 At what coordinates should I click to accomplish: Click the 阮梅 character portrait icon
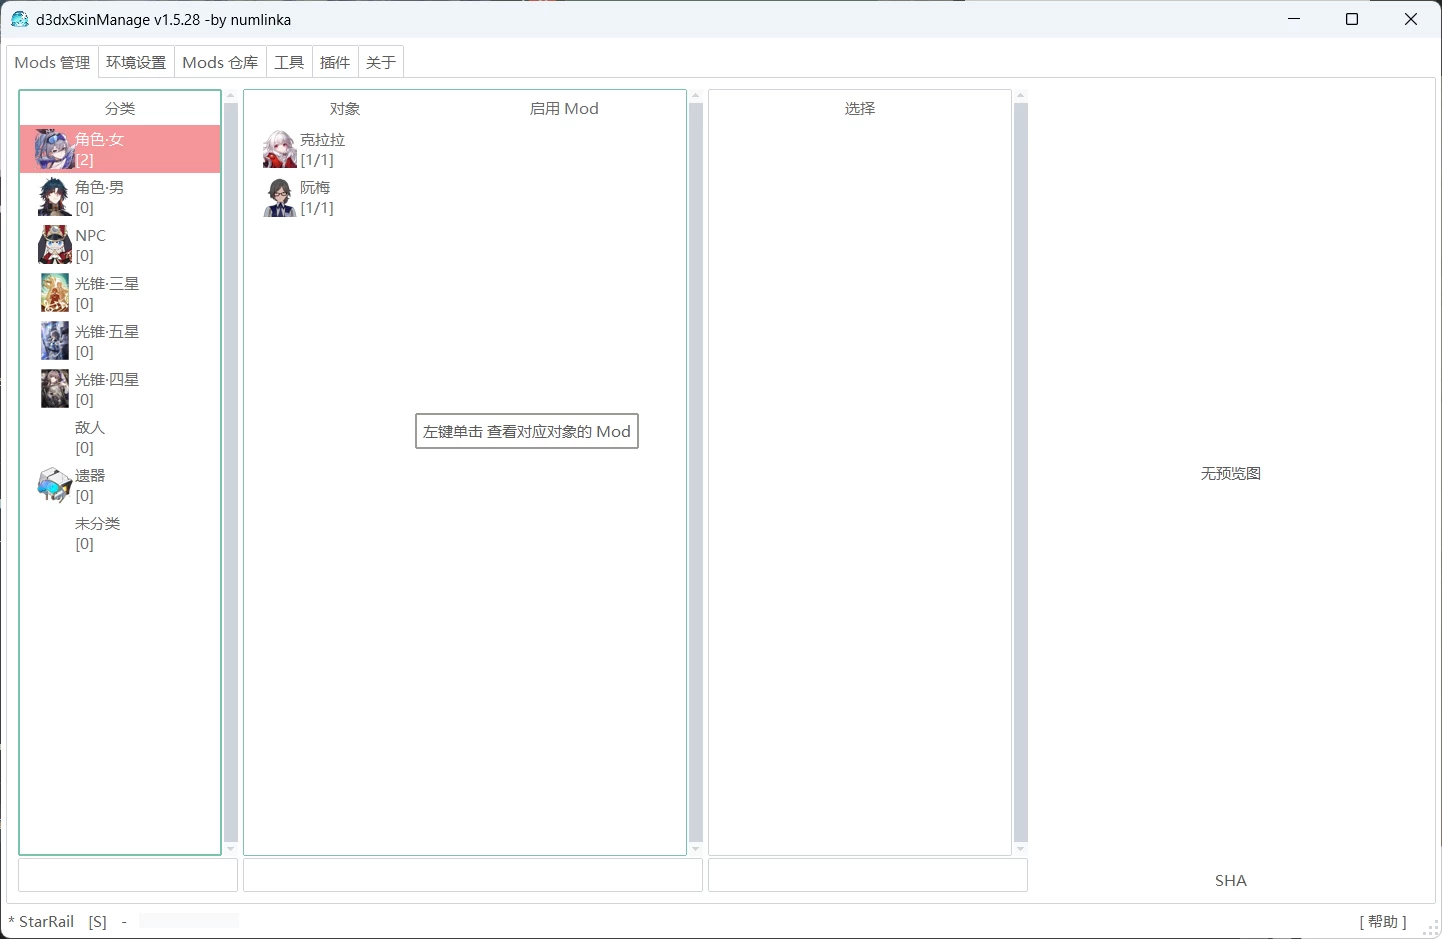pos(279,197)
